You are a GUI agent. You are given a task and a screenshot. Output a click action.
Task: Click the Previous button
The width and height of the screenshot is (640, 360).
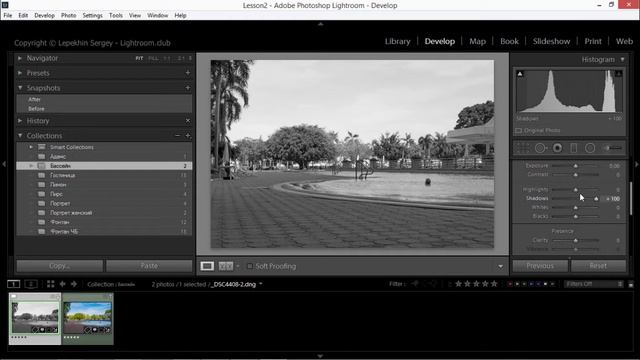[540, 266]
